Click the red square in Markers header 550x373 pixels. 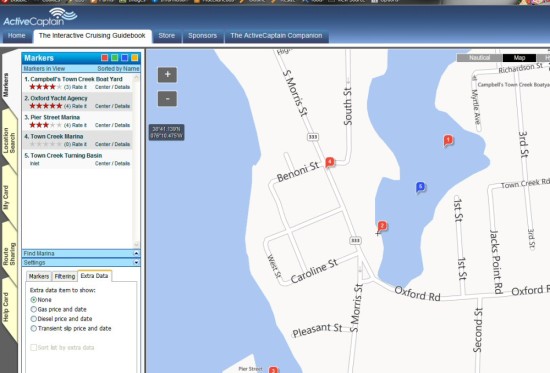coord(105,58)
